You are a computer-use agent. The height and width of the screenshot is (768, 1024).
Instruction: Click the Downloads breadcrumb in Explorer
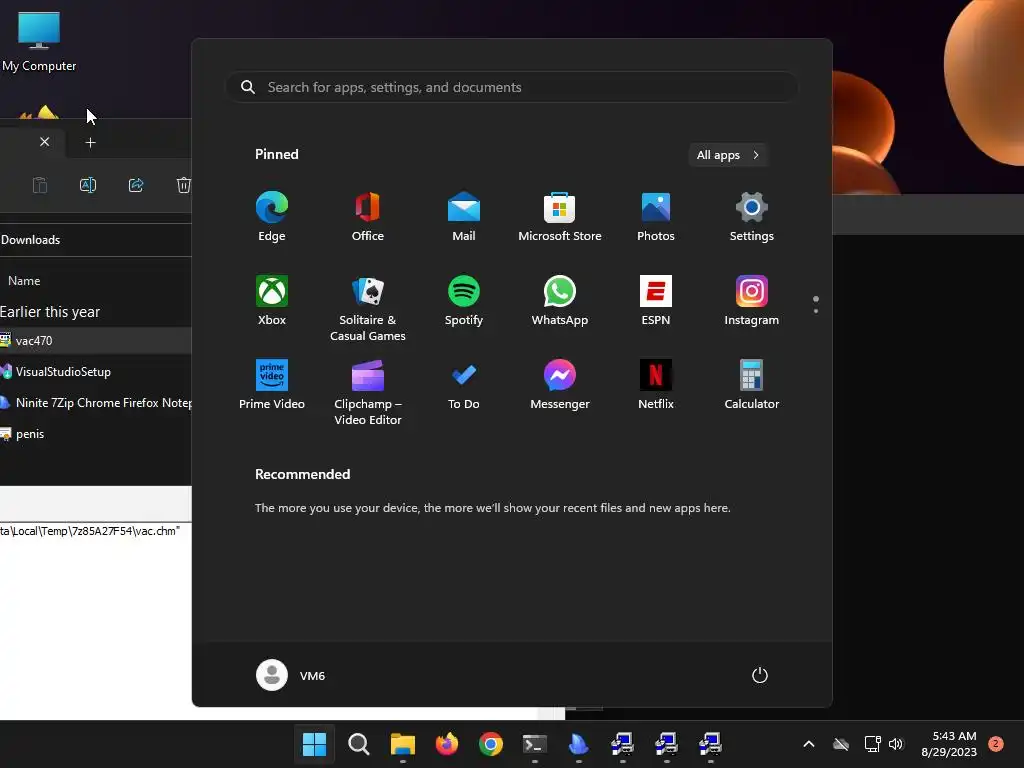[31, 240]
